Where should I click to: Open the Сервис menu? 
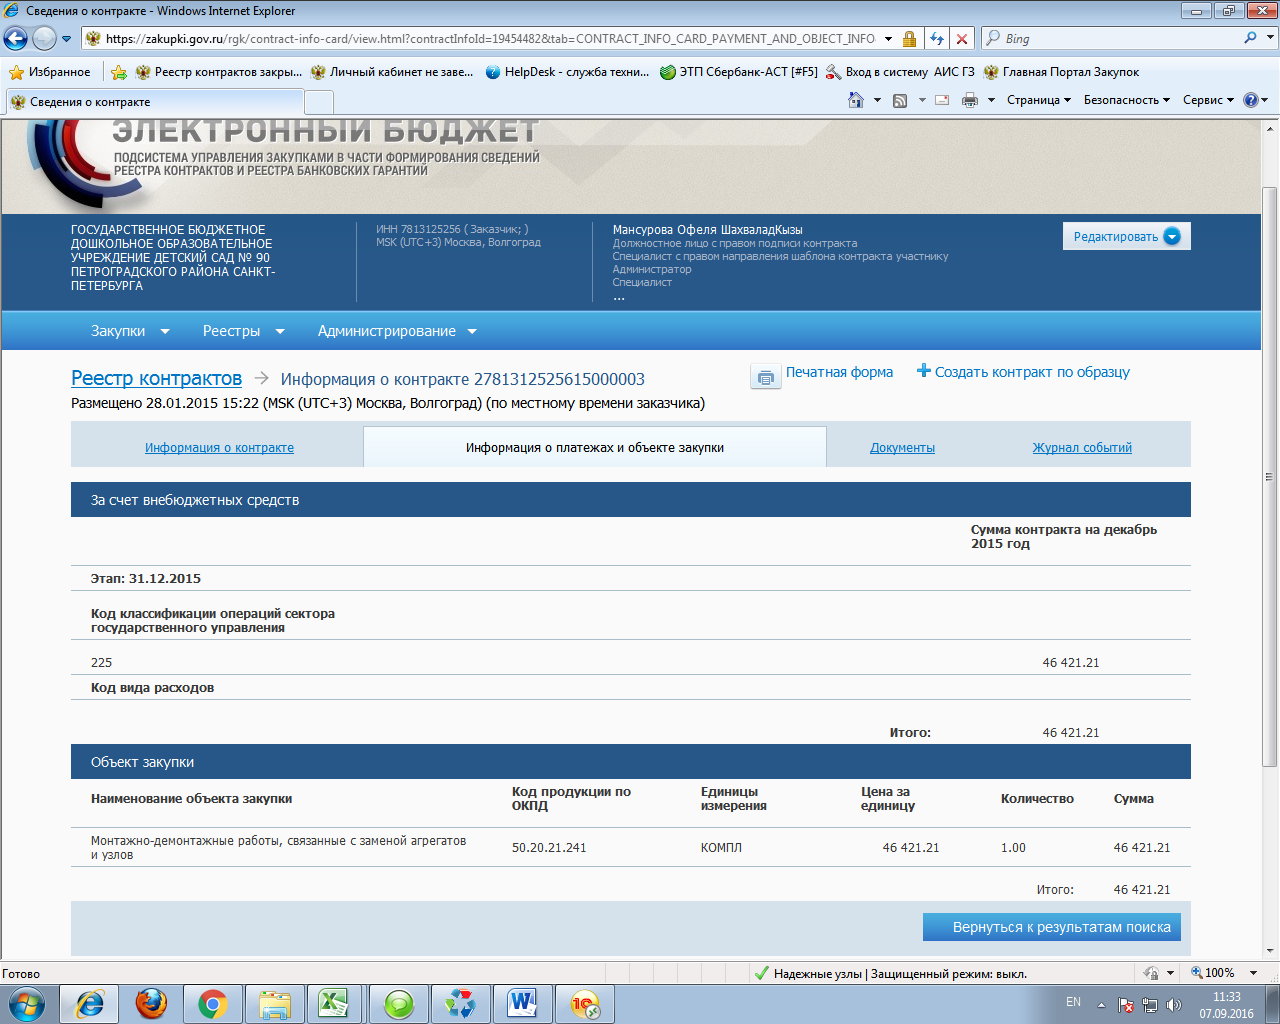[1208, 100]
